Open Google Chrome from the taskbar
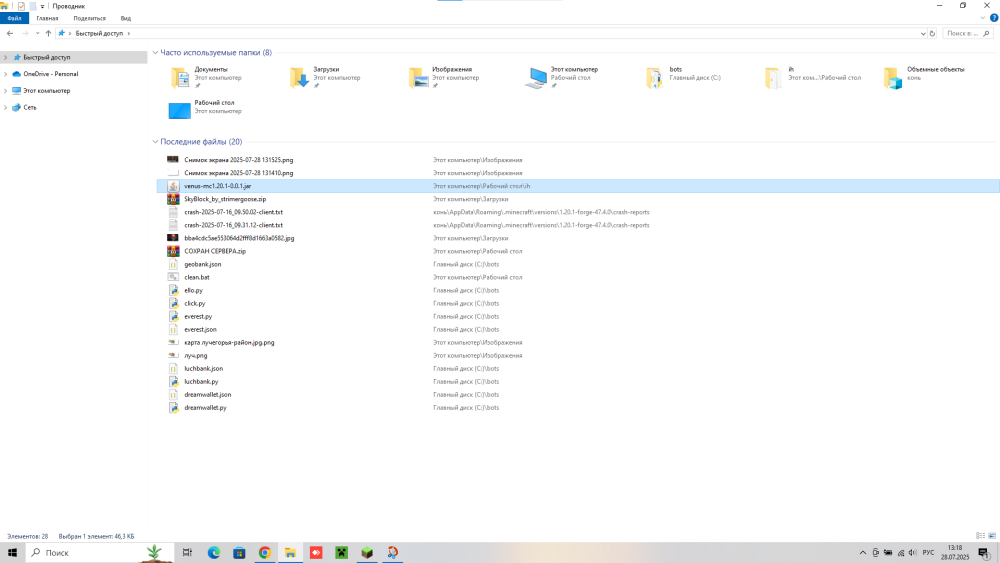Image resolution: width=1000 pixels, height=563 pixels. click(x=265, y=552)
